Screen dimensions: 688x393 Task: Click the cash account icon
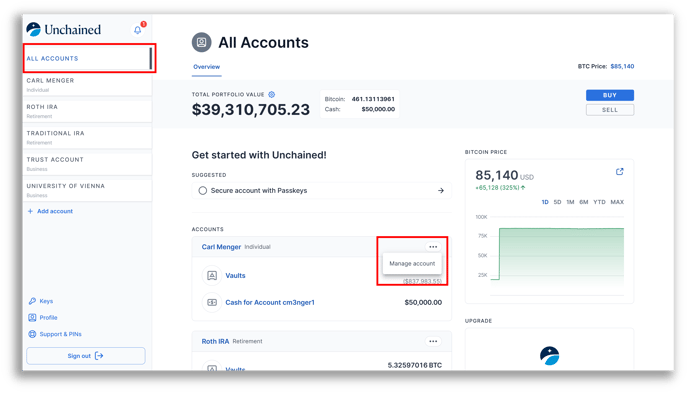pyautogui.click(x=212, y=302)
